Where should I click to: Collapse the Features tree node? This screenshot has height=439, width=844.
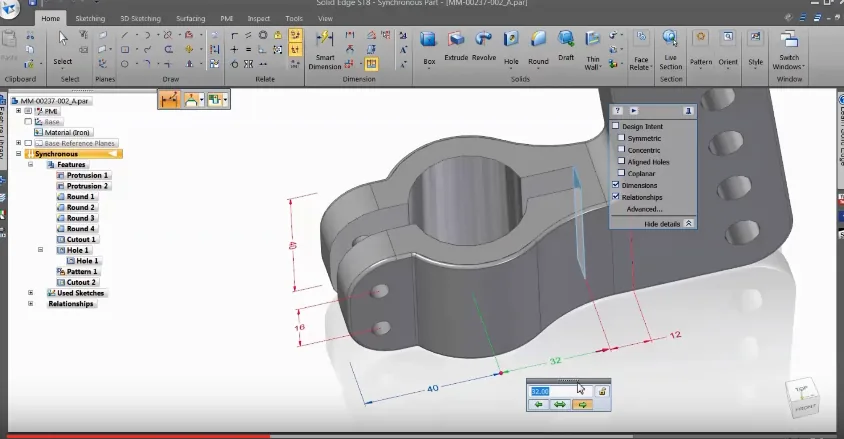point(30,165)
